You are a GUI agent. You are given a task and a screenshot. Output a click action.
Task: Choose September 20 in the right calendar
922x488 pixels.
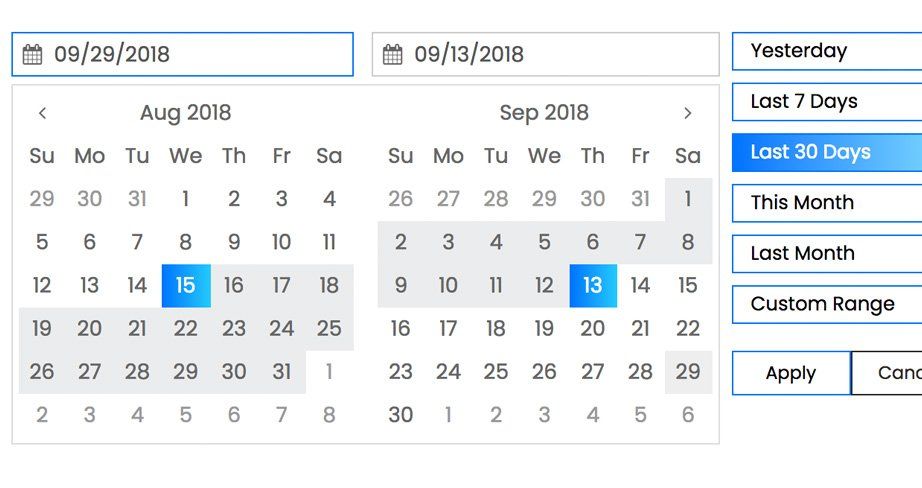point(593,329)
